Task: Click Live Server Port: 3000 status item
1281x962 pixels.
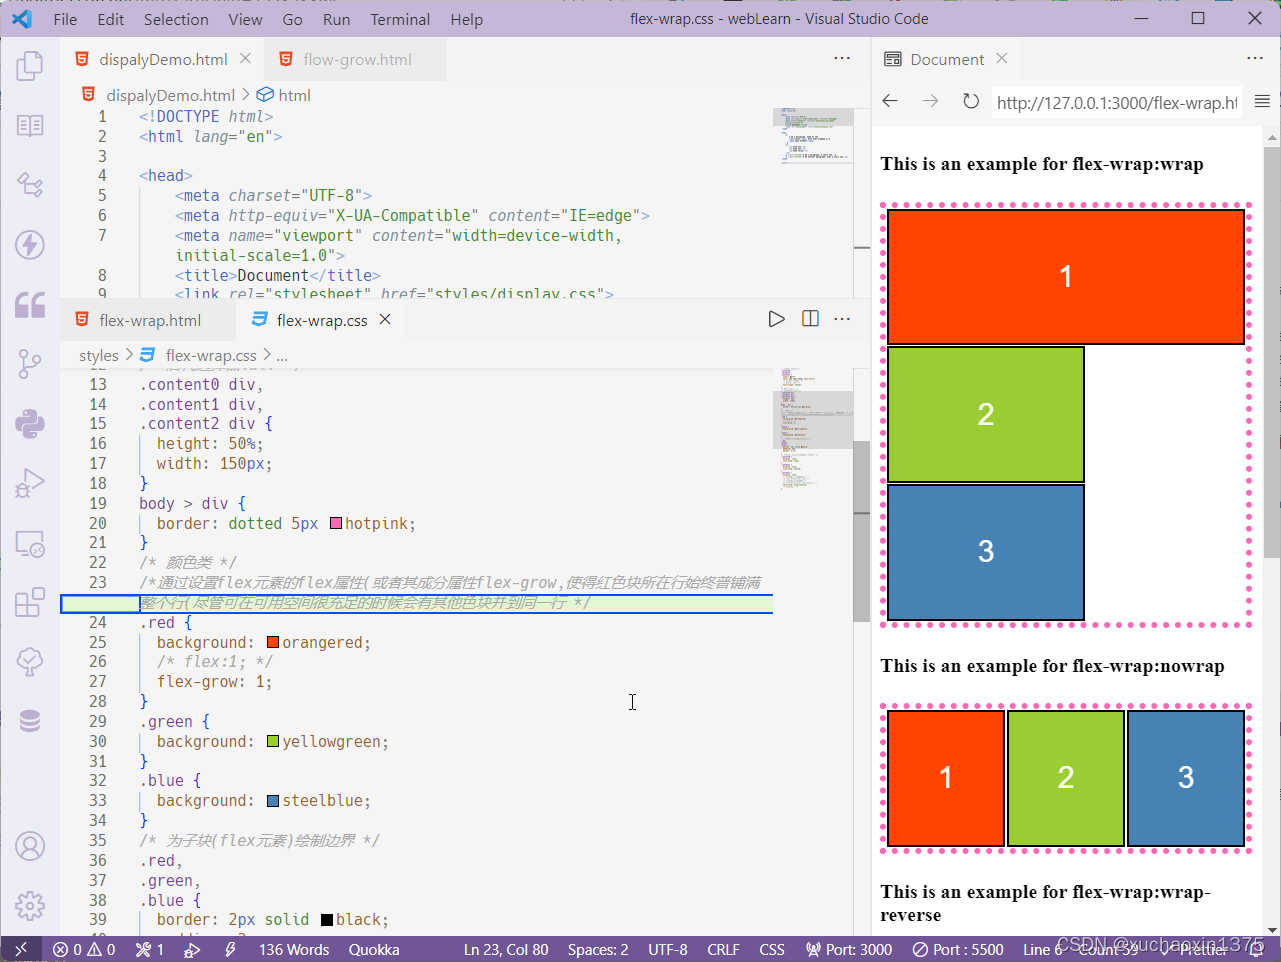Action: click(x=848, y=949)
